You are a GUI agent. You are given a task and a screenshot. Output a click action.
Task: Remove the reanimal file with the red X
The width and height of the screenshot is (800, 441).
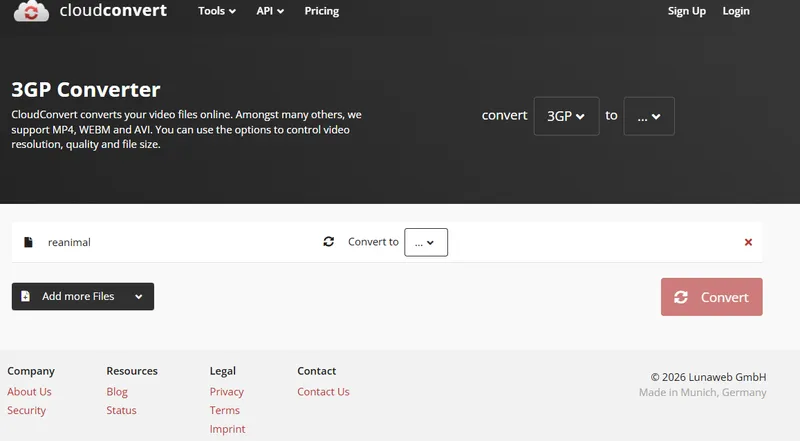(748, 242)
